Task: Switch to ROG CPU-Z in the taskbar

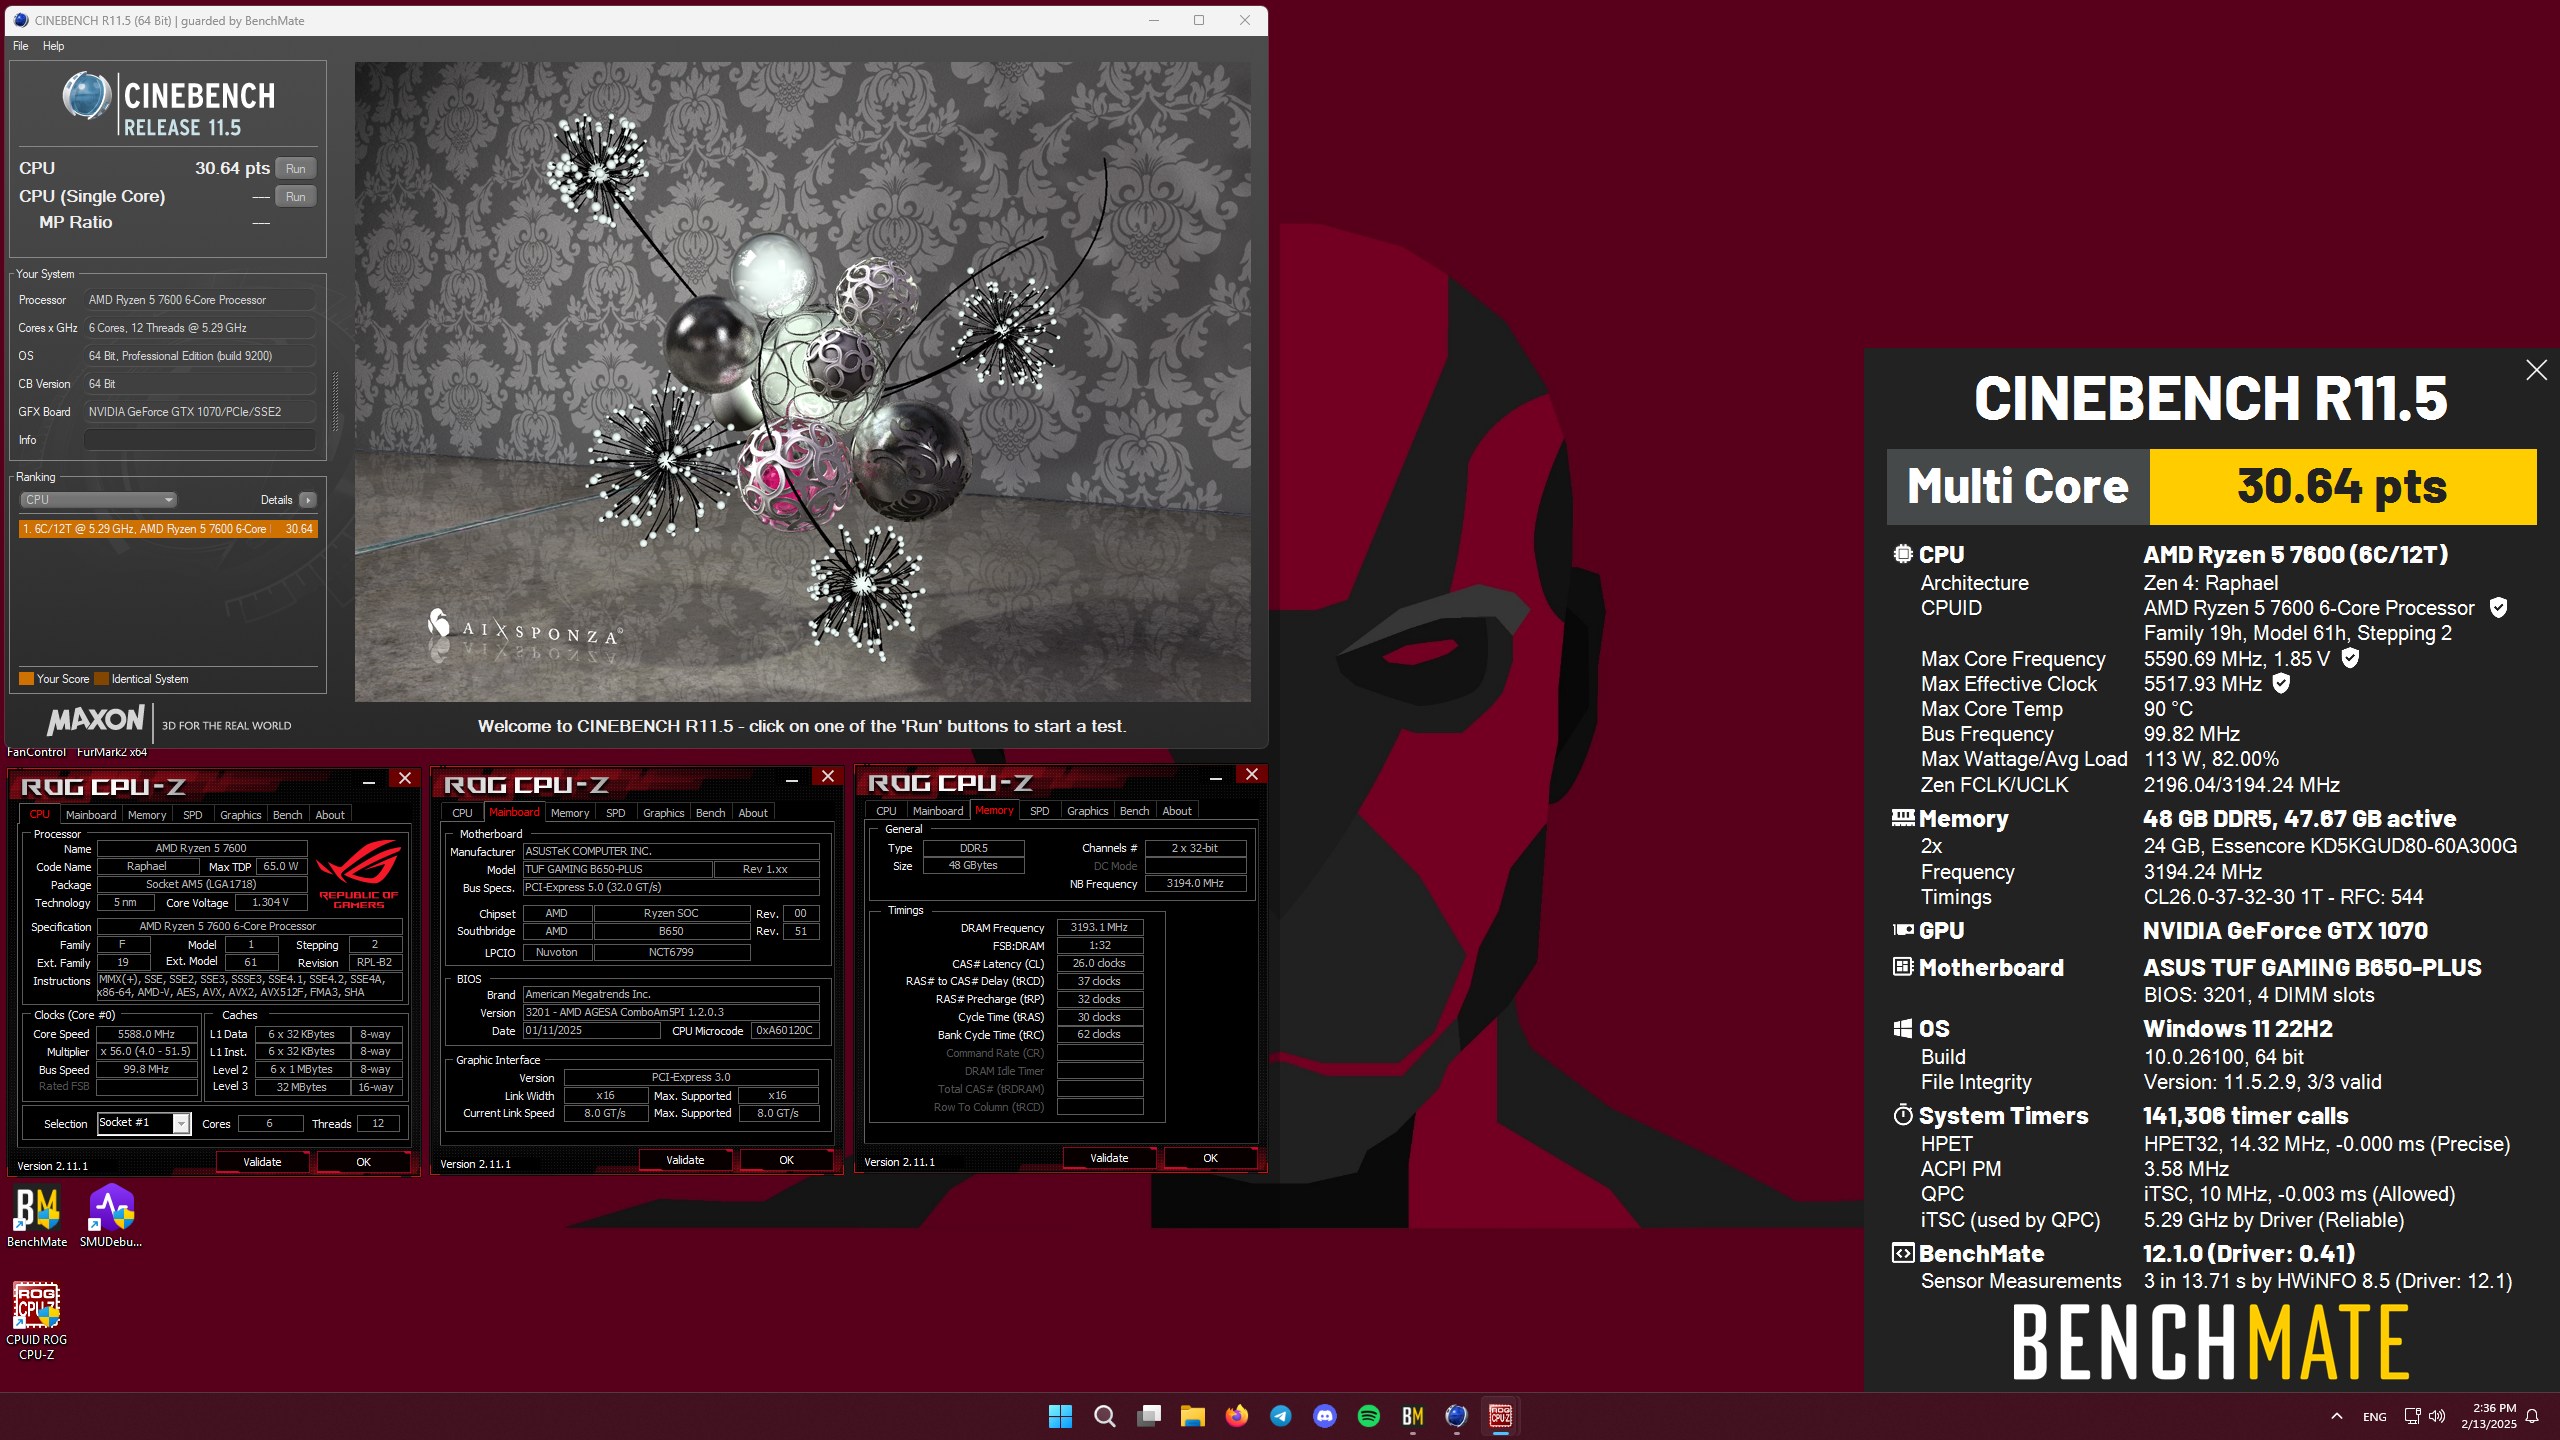Action: pos(1501,1416)
